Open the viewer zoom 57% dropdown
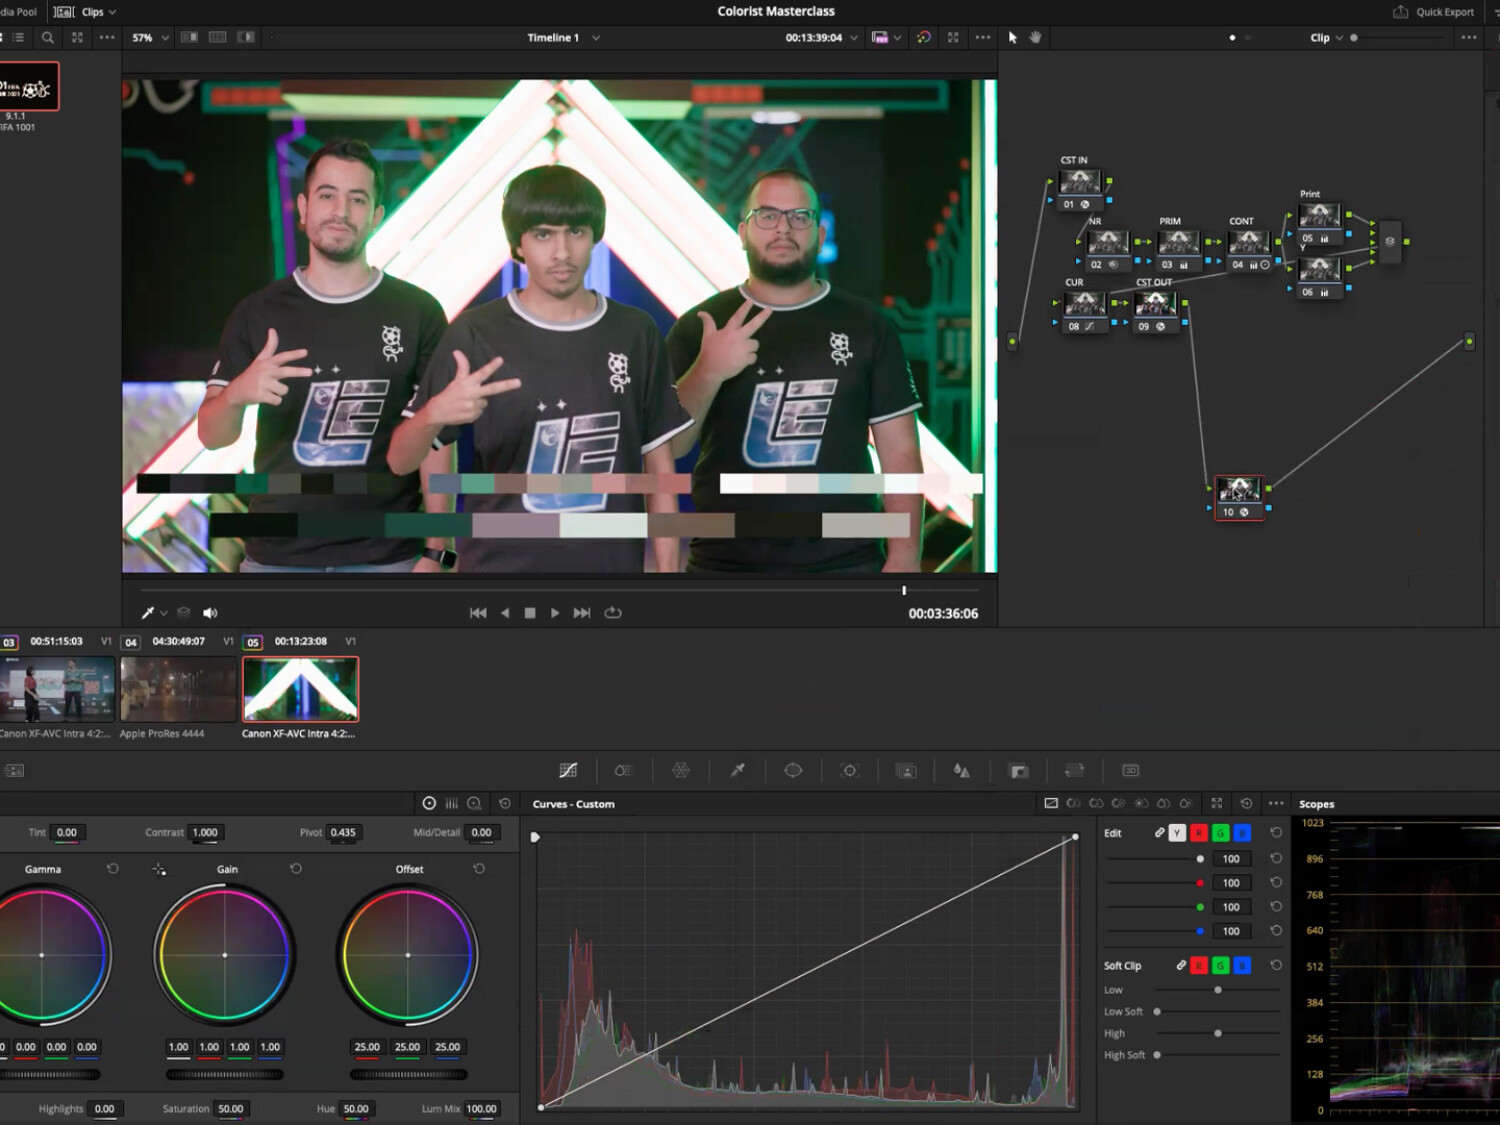This screenshot has width=1500, height=1125. [x=150, y=37]
